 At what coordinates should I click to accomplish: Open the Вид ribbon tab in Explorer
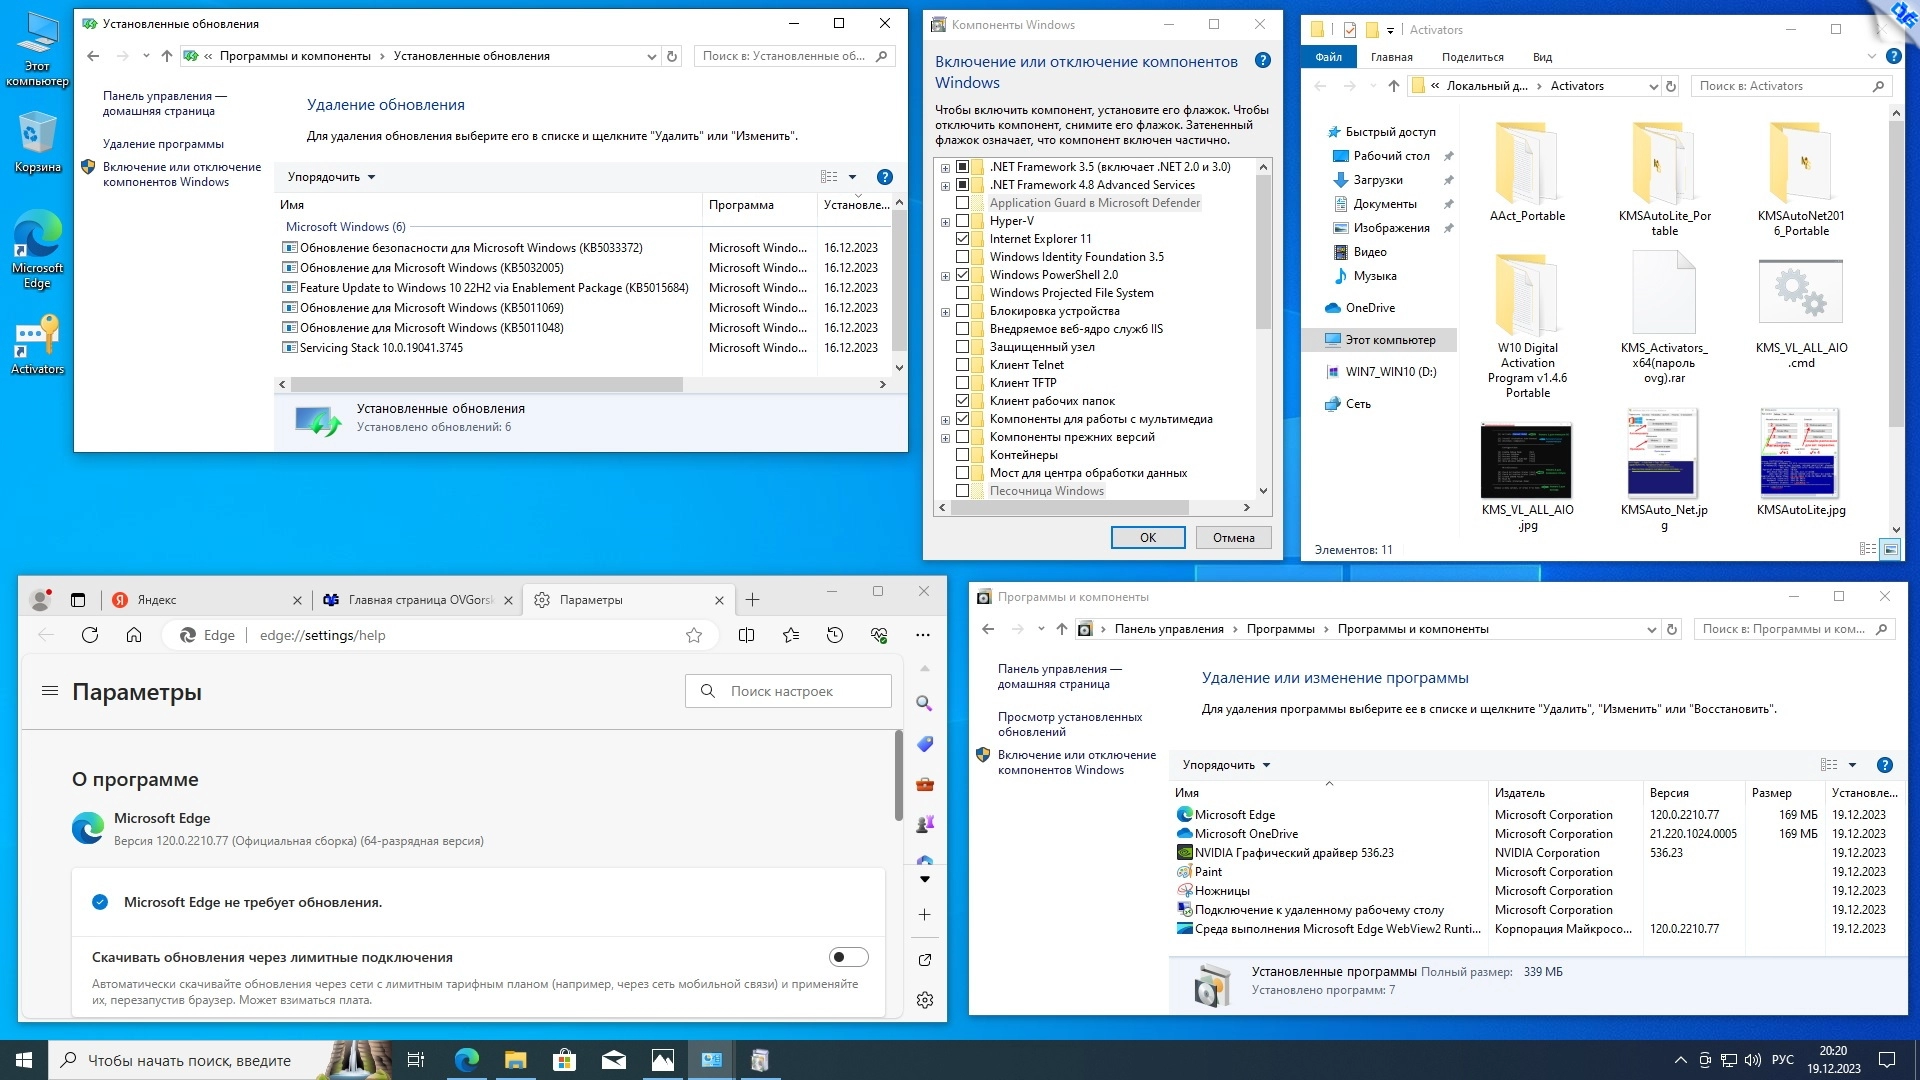pyautogui.click(x=1542, y=57)
